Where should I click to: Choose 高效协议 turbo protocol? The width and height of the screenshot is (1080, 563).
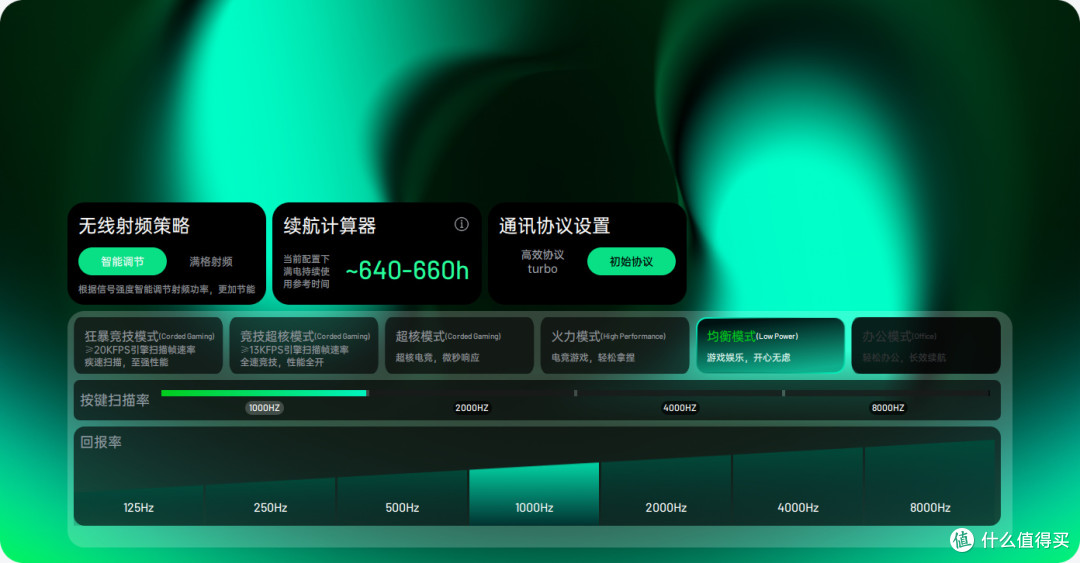[542, 261]
